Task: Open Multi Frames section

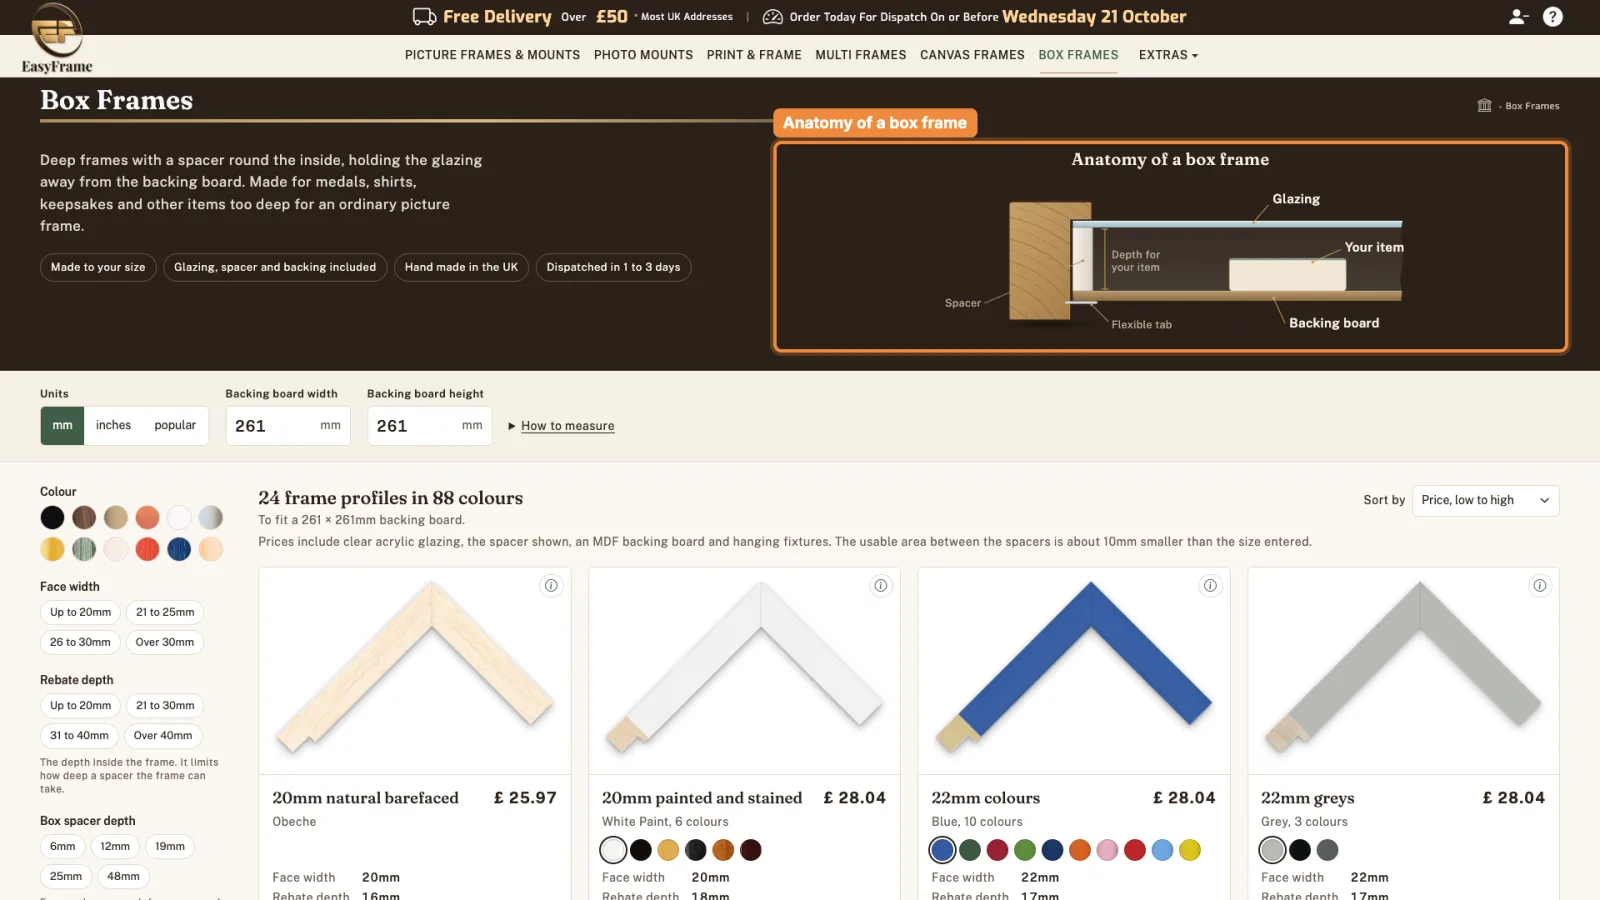Action: (x=860, y=55)
